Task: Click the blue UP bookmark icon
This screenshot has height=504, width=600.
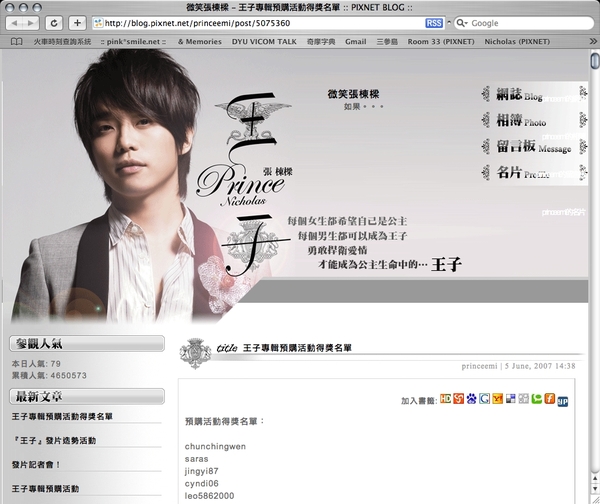Action: tap(562, 401)
